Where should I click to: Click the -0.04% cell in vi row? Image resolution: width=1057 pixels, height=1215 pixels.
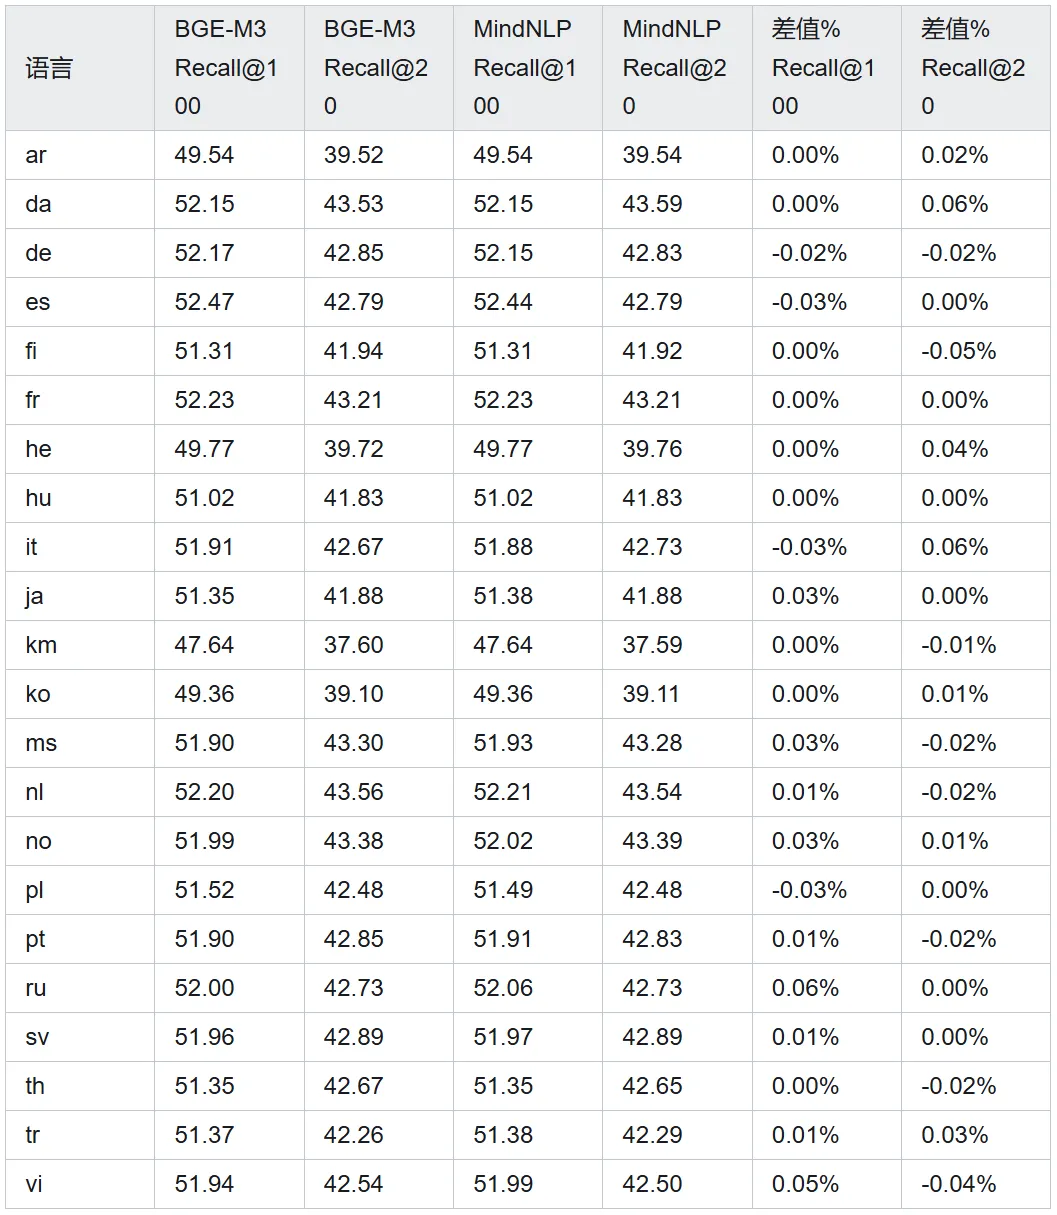tap(958, 1184)
